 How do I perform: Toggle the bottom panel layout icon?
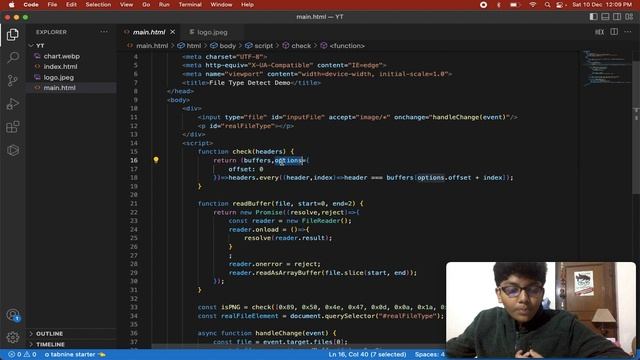click(x=605, y=17)
